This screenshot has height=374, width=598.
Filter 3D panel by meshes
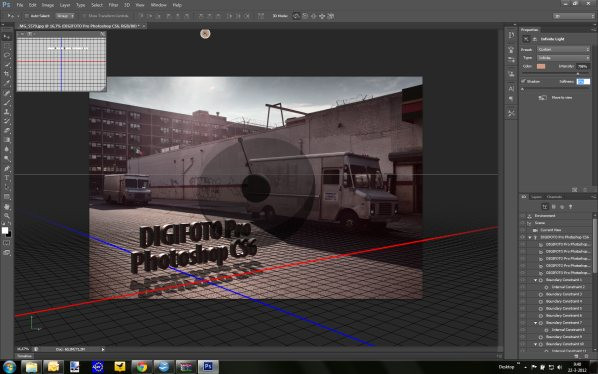pos(553,207)
